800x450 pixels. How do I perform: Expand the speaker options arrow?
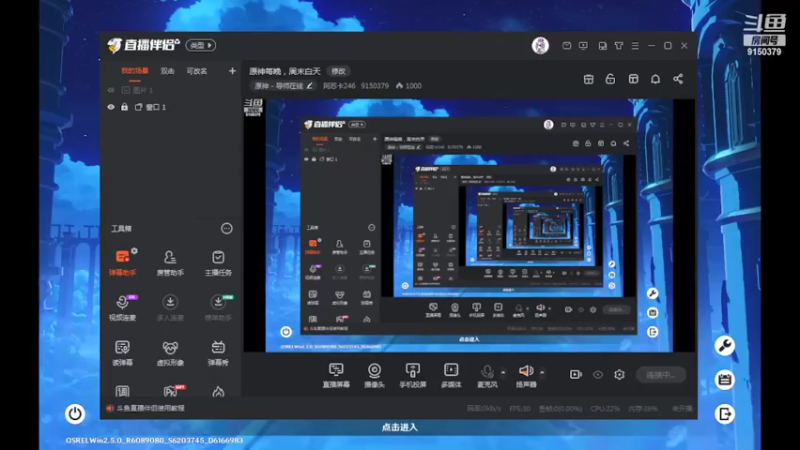tap(542, 372)
